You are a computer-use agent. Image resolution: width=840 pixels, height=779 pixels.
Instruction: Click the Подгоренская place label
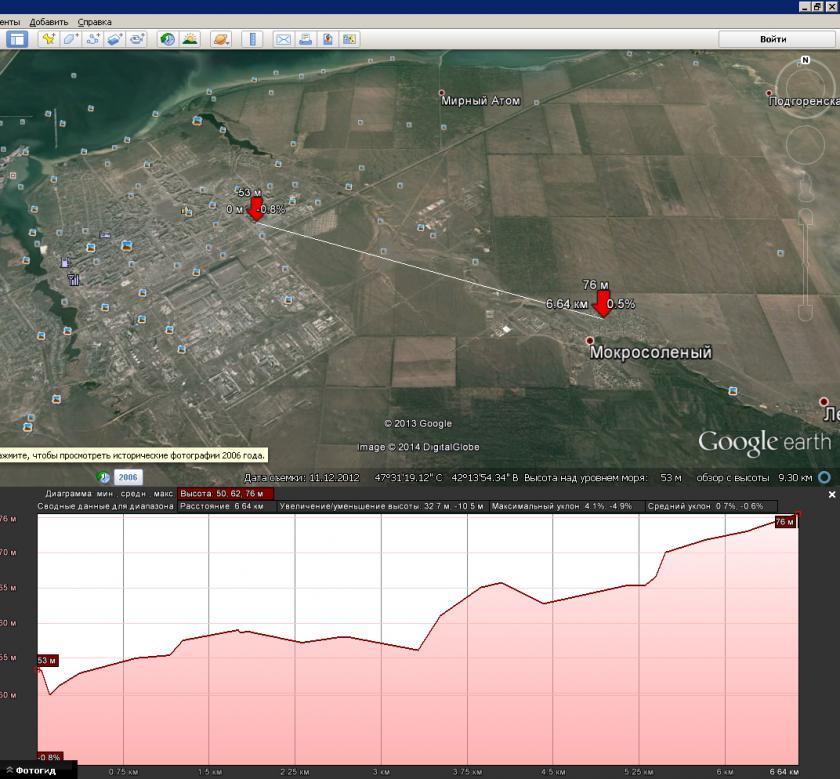[804, 101]
